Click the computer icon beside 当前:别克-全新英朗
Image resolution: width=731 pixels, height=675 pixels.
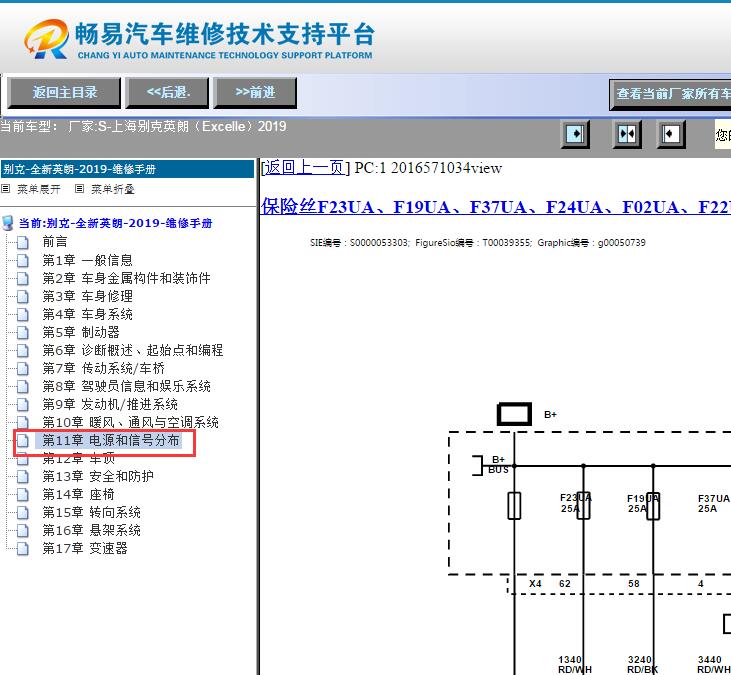(x=7, y=223)
